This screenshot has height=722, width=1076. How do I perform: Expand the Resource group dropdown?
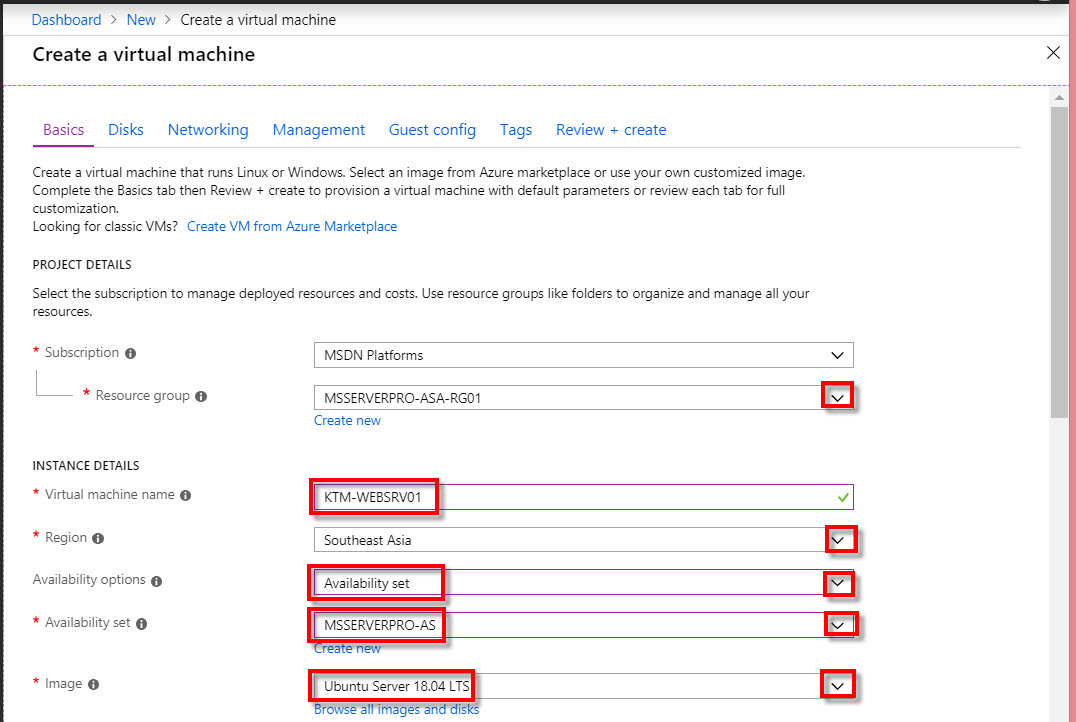838,395
